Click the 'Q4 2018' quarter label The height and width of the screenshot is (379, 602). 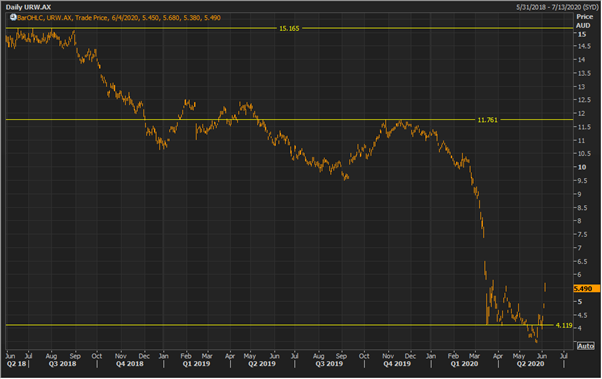tap(129, 364)
